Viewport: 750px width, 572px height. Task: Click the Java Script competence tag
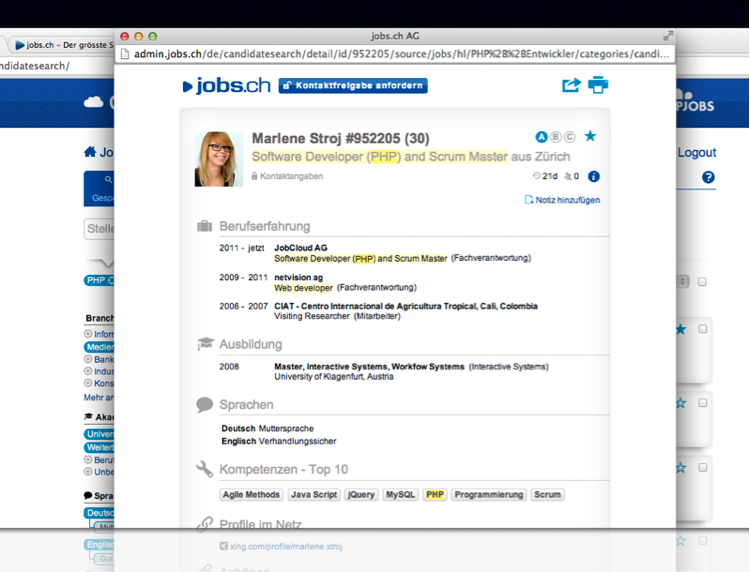[x=314, y=495]
